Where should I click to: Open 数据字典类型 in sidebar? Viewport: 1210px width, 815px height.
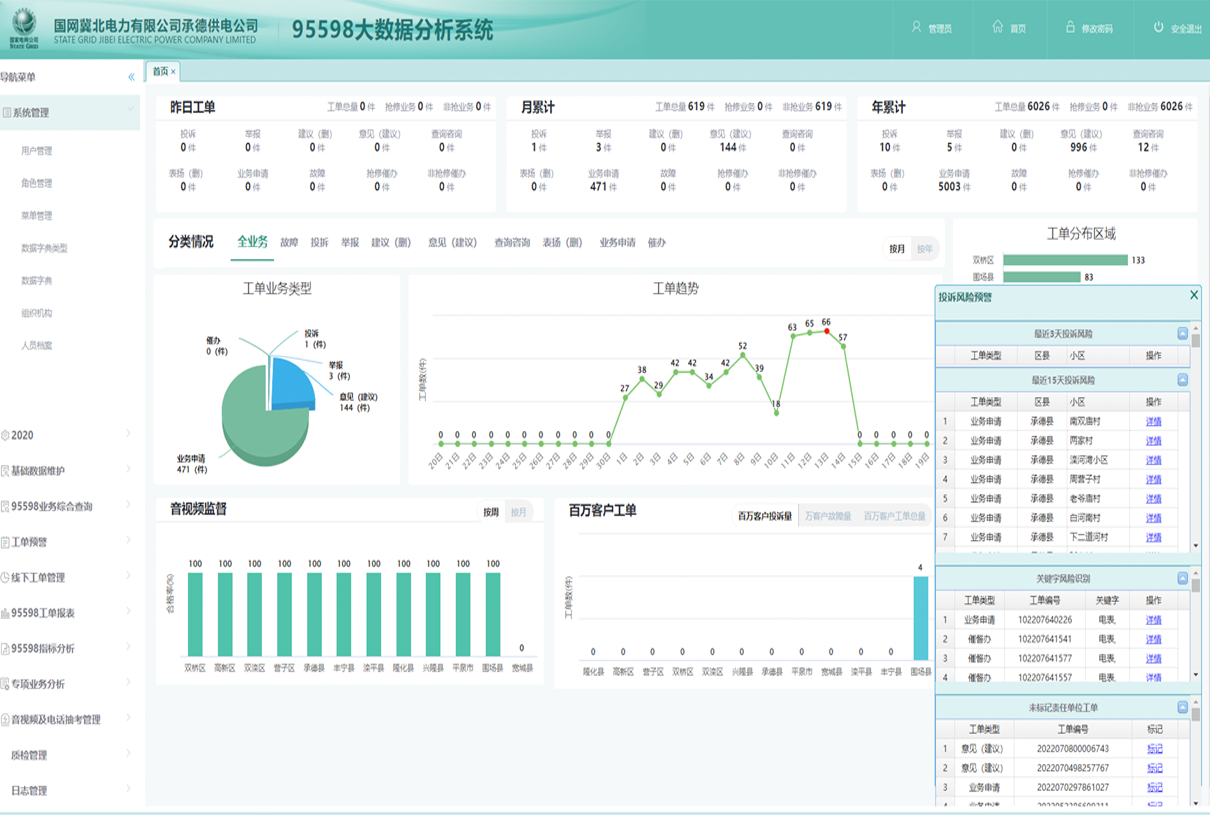click(x=45, y=248)
